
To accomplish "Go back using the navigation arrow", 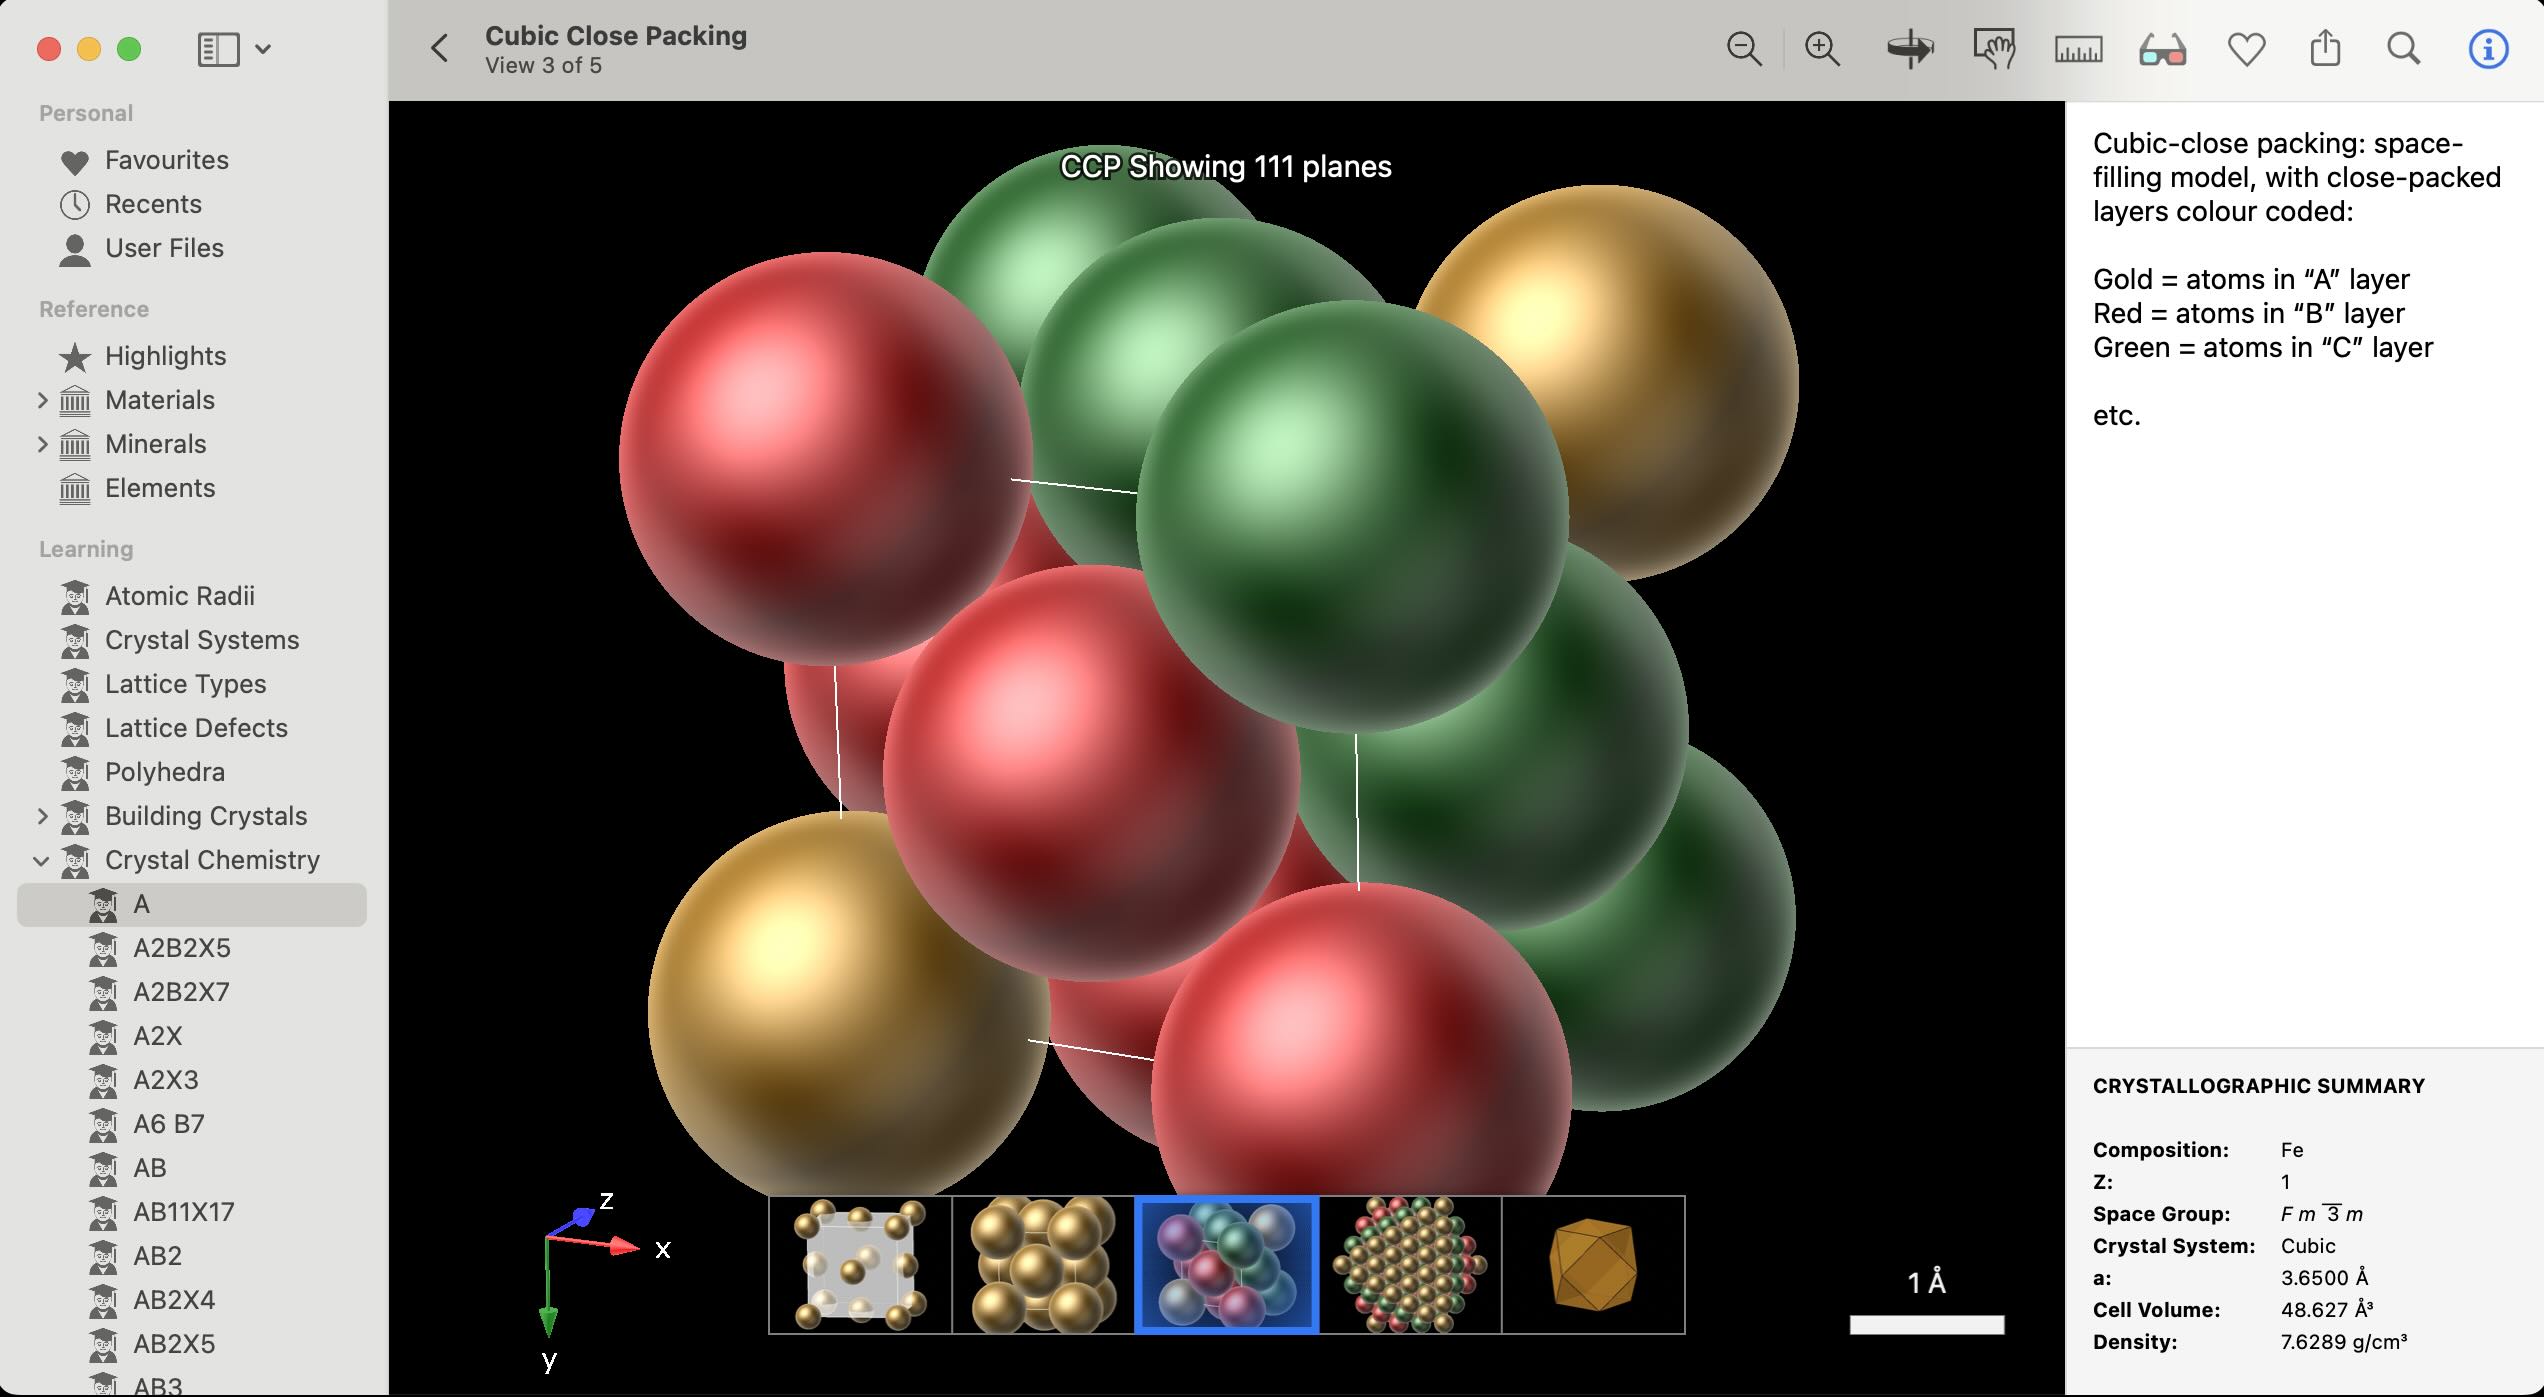I will (438, 49).
